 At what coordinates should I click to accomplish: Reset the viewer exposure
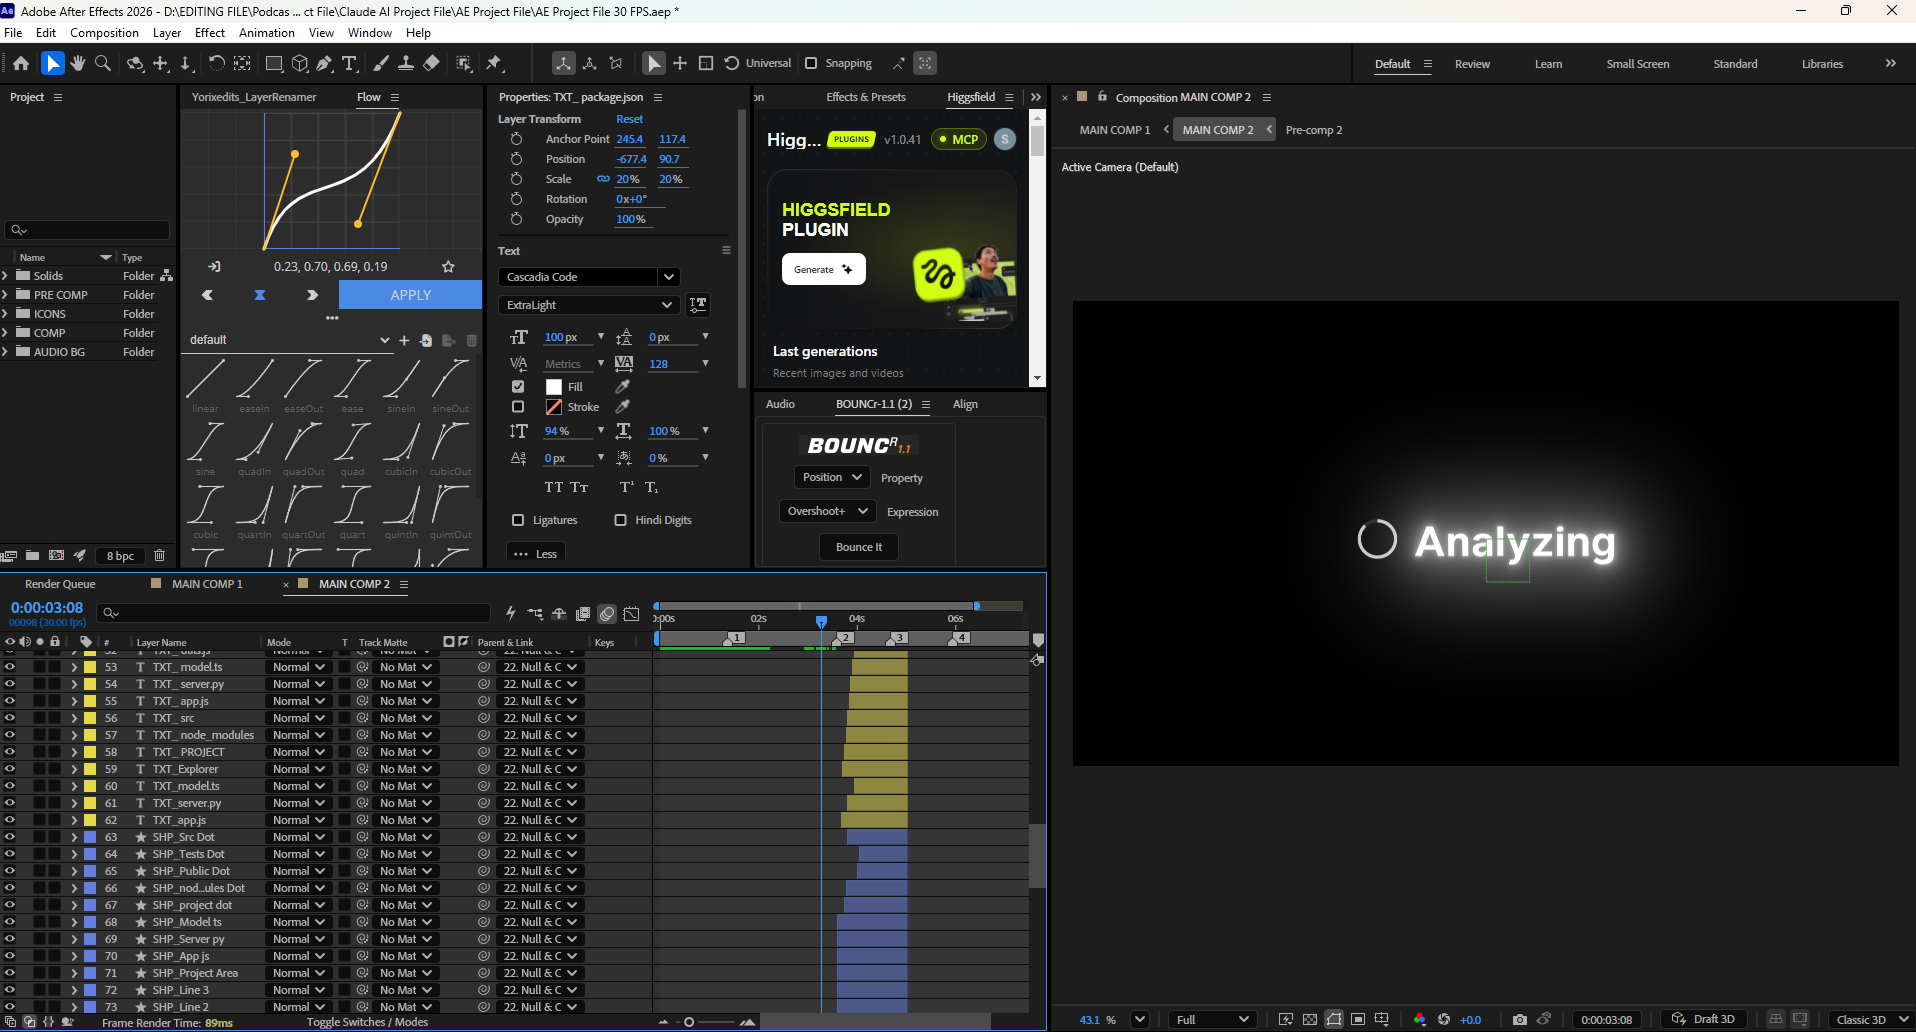coord(1444,1019)
